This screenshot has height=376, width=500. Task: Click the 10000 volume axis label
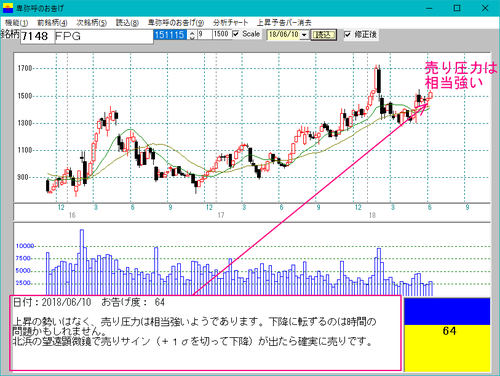click(x=25, y=246)
